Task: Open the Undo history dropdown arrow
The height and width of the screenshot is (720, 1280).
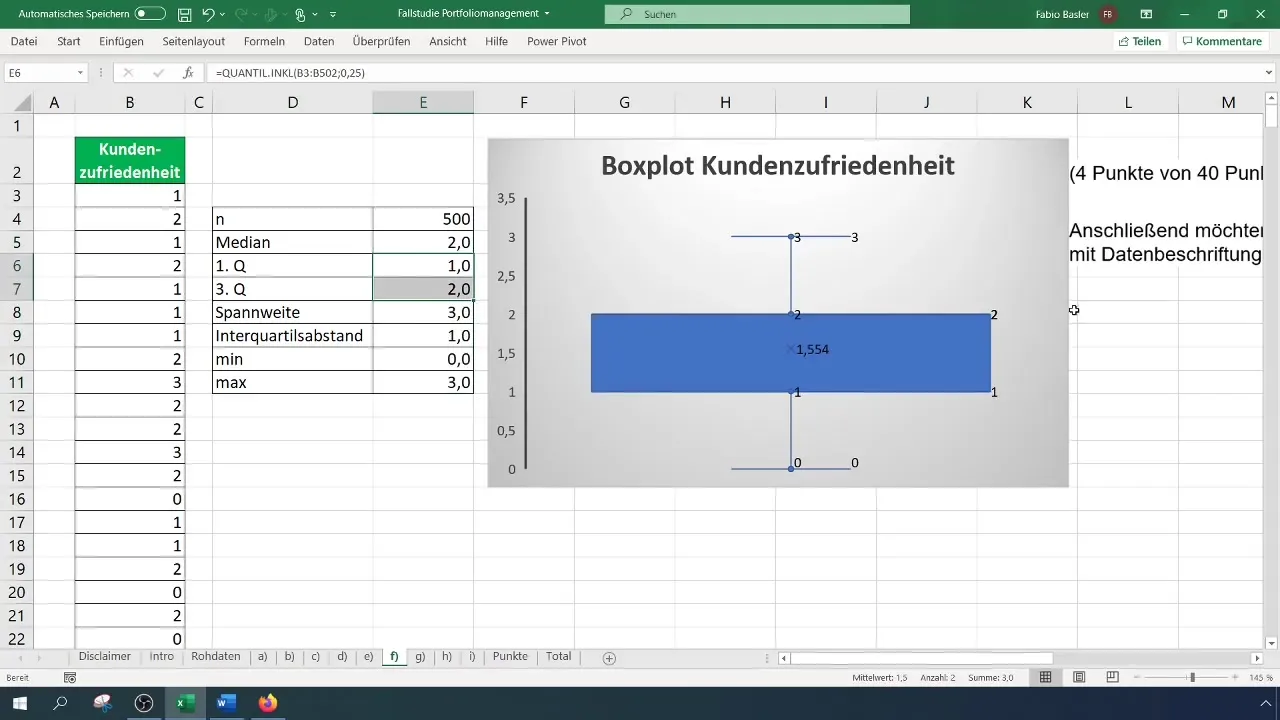Action: tap(224, 14)
